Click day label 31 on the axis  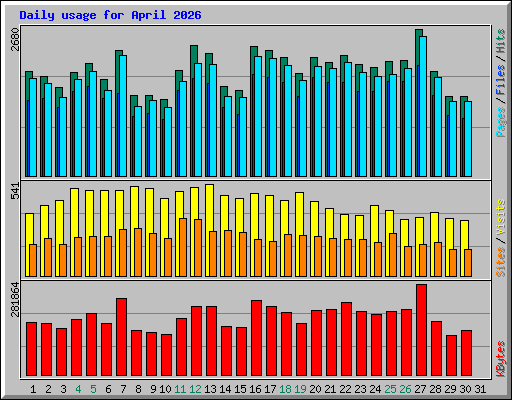[480, 389]
